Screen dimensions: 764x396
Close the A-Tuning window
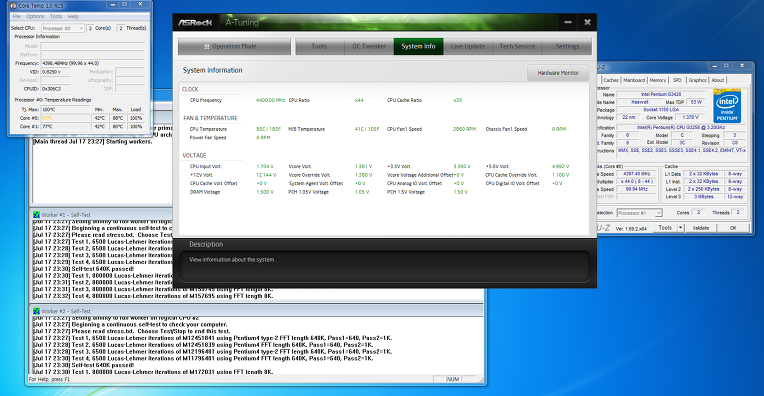pyautogui.click(x=587, y=22)
